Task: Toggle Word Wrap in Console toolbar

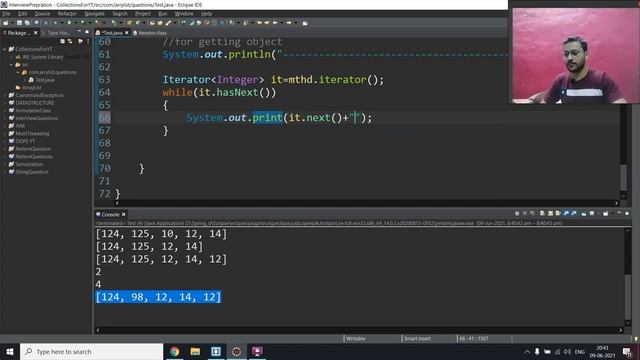Action: (x=558, y=213)
